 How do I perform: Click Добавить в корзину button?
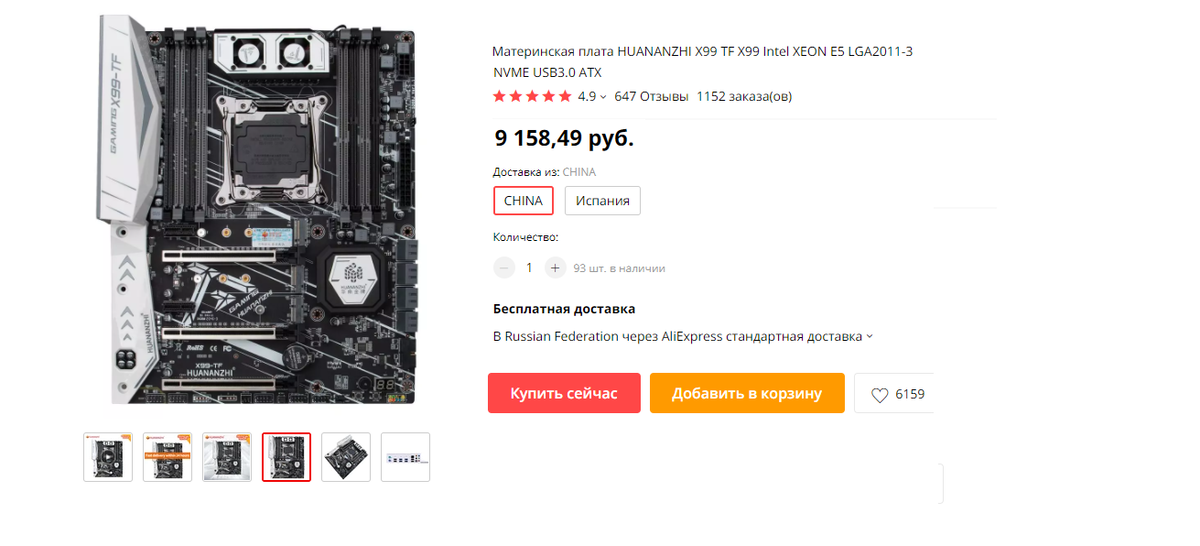[x=747, y=394]
